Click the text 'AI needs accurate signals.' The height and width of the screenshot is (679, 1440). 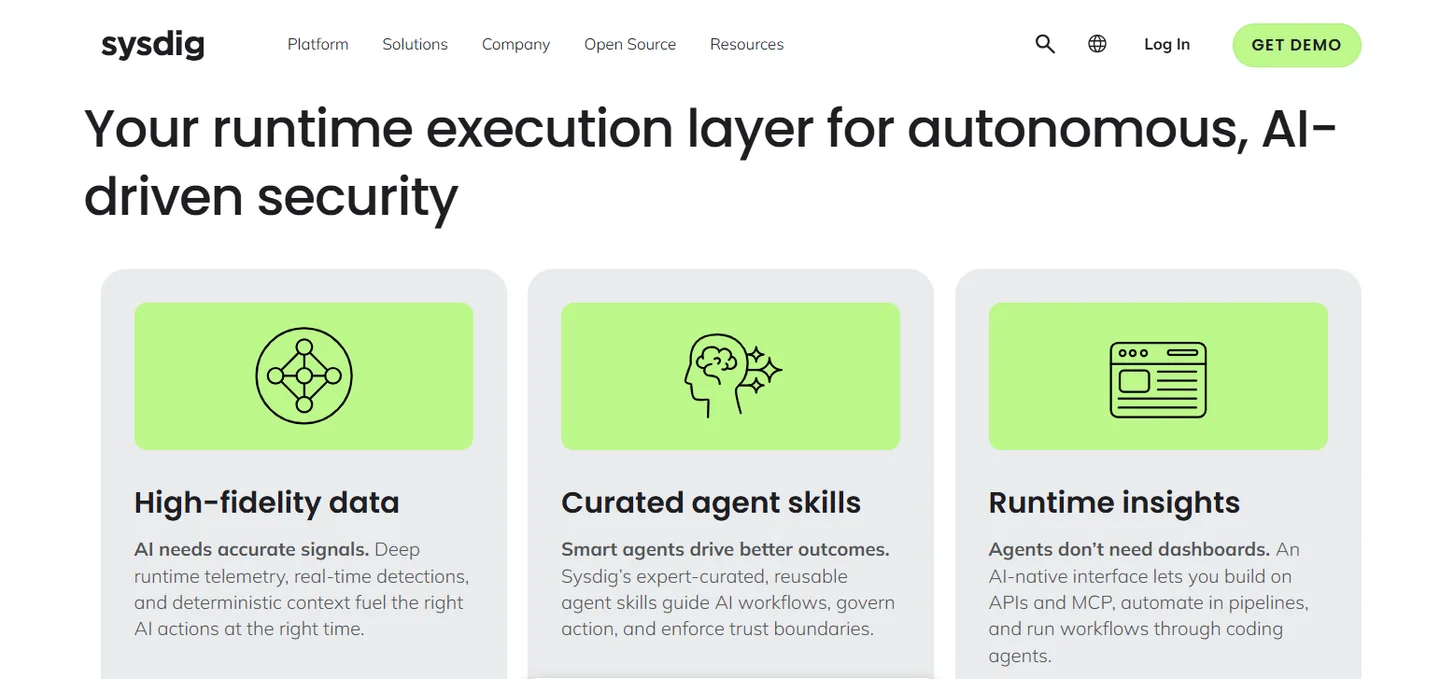click(x=252, y=549)
